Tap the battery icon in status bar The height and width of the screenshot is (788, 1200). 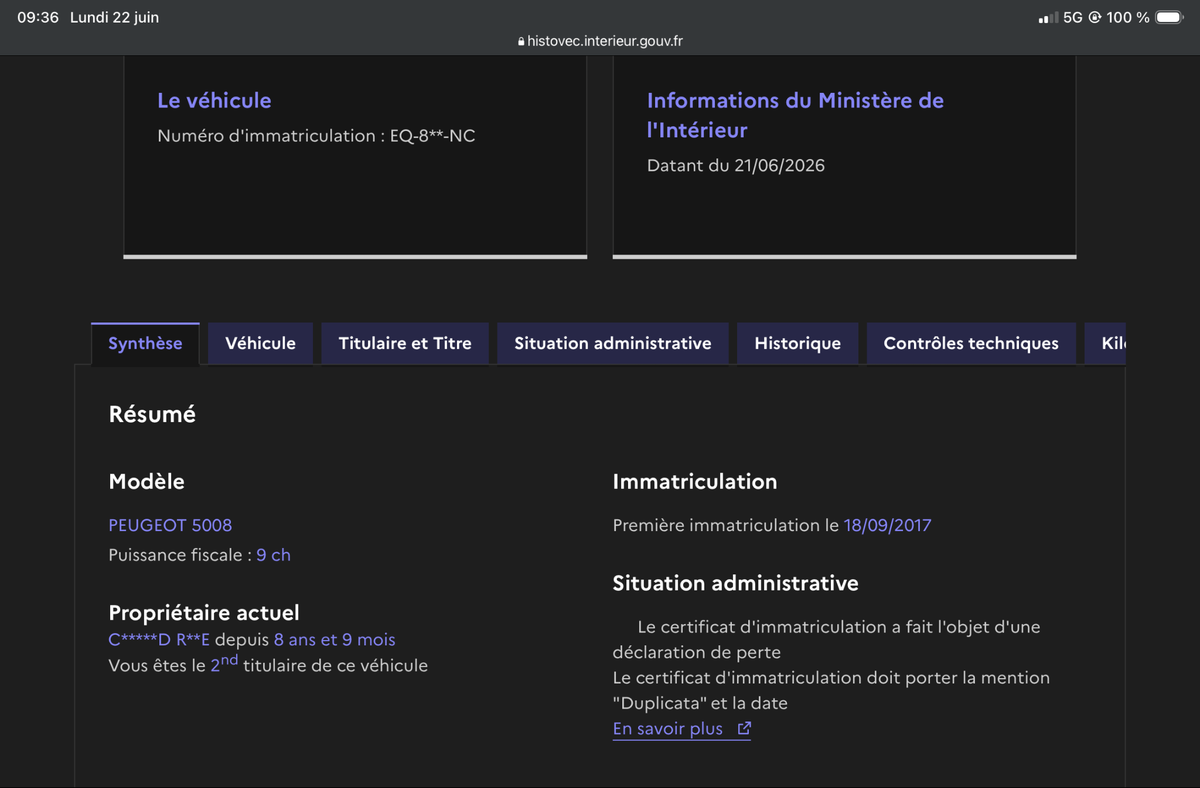click(1169, 17)
